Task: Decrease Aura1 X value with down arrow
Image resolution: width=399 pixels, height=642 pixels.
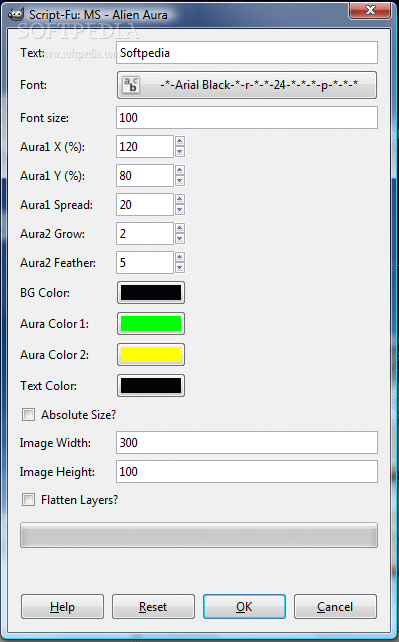Action: point(180,152)
